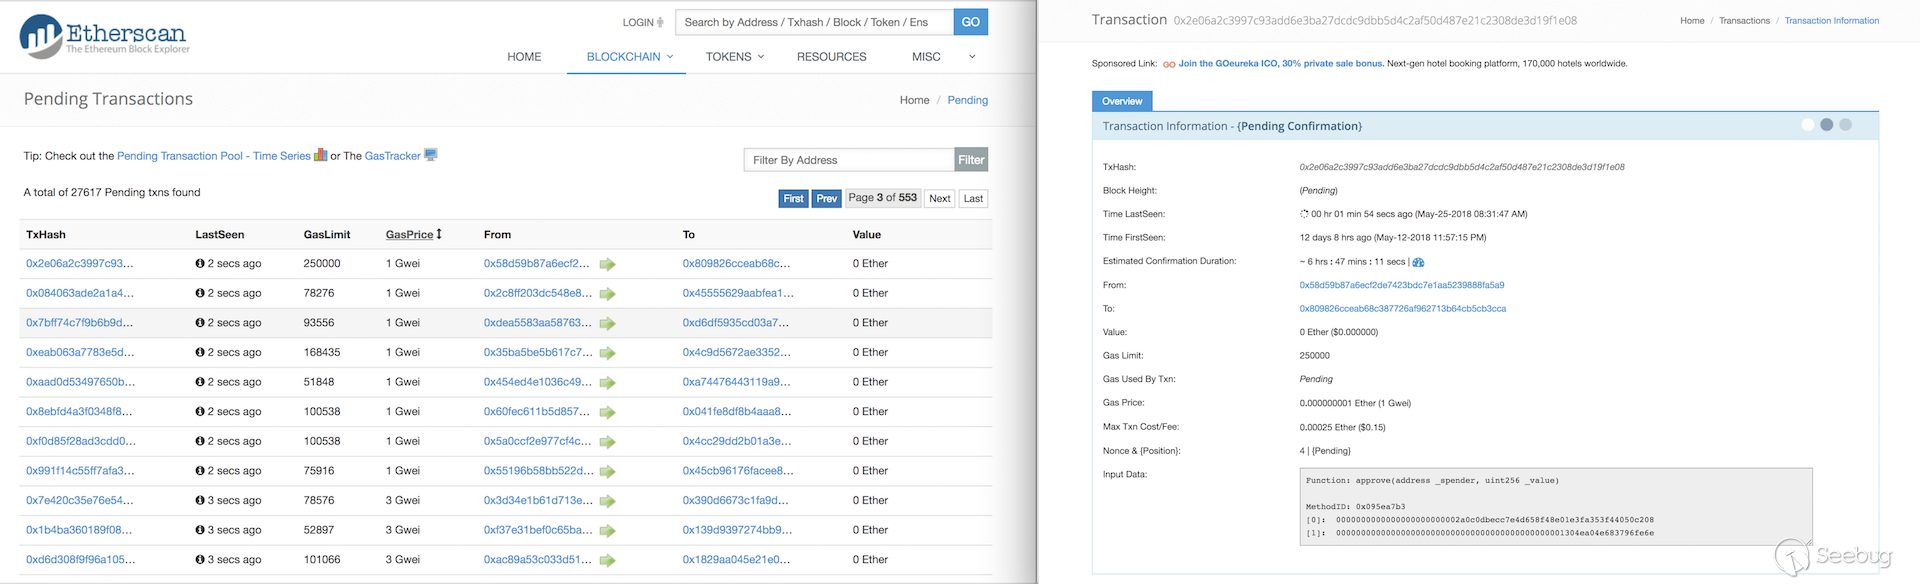Open the GasTracker link

(393, 156)
